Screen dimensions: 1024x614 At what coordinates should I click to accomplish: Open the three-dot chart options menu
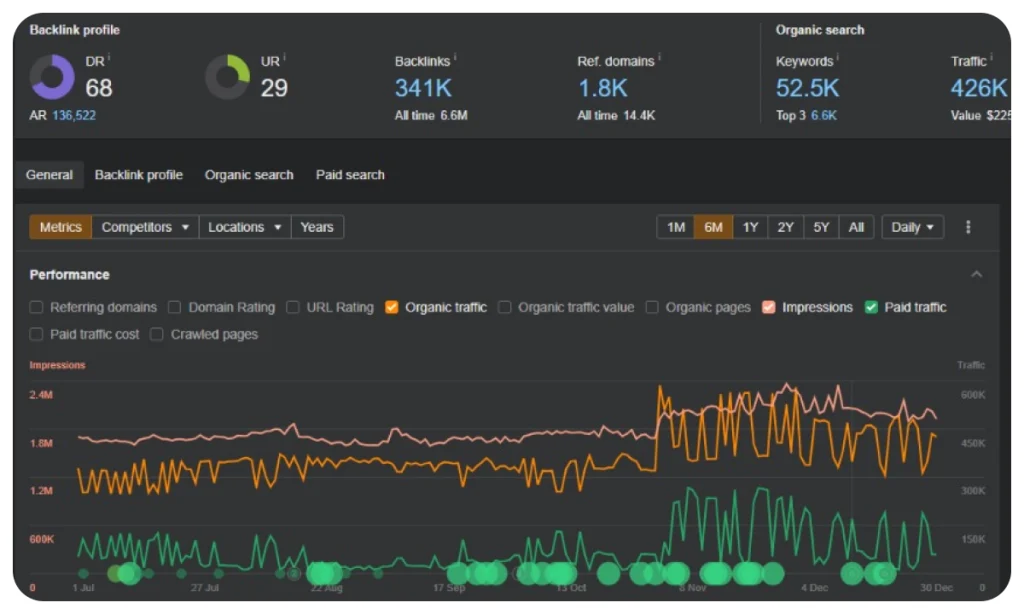pyautogui.click(x=968, y=227)
